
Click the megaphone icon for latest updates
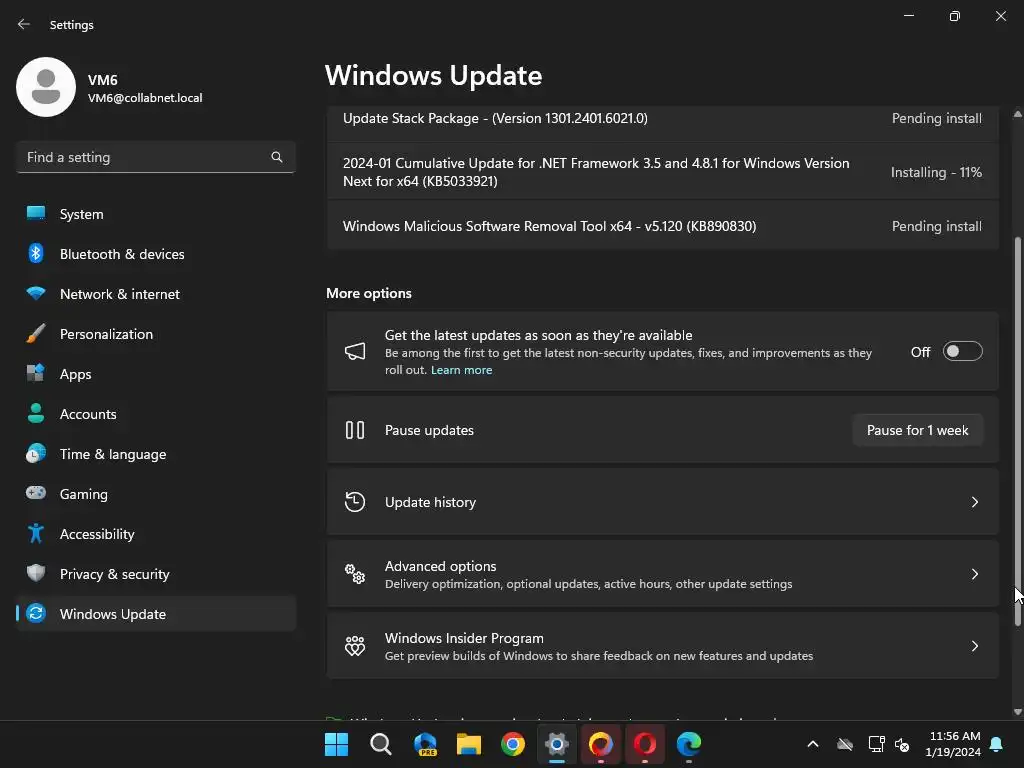pos(355,352)
